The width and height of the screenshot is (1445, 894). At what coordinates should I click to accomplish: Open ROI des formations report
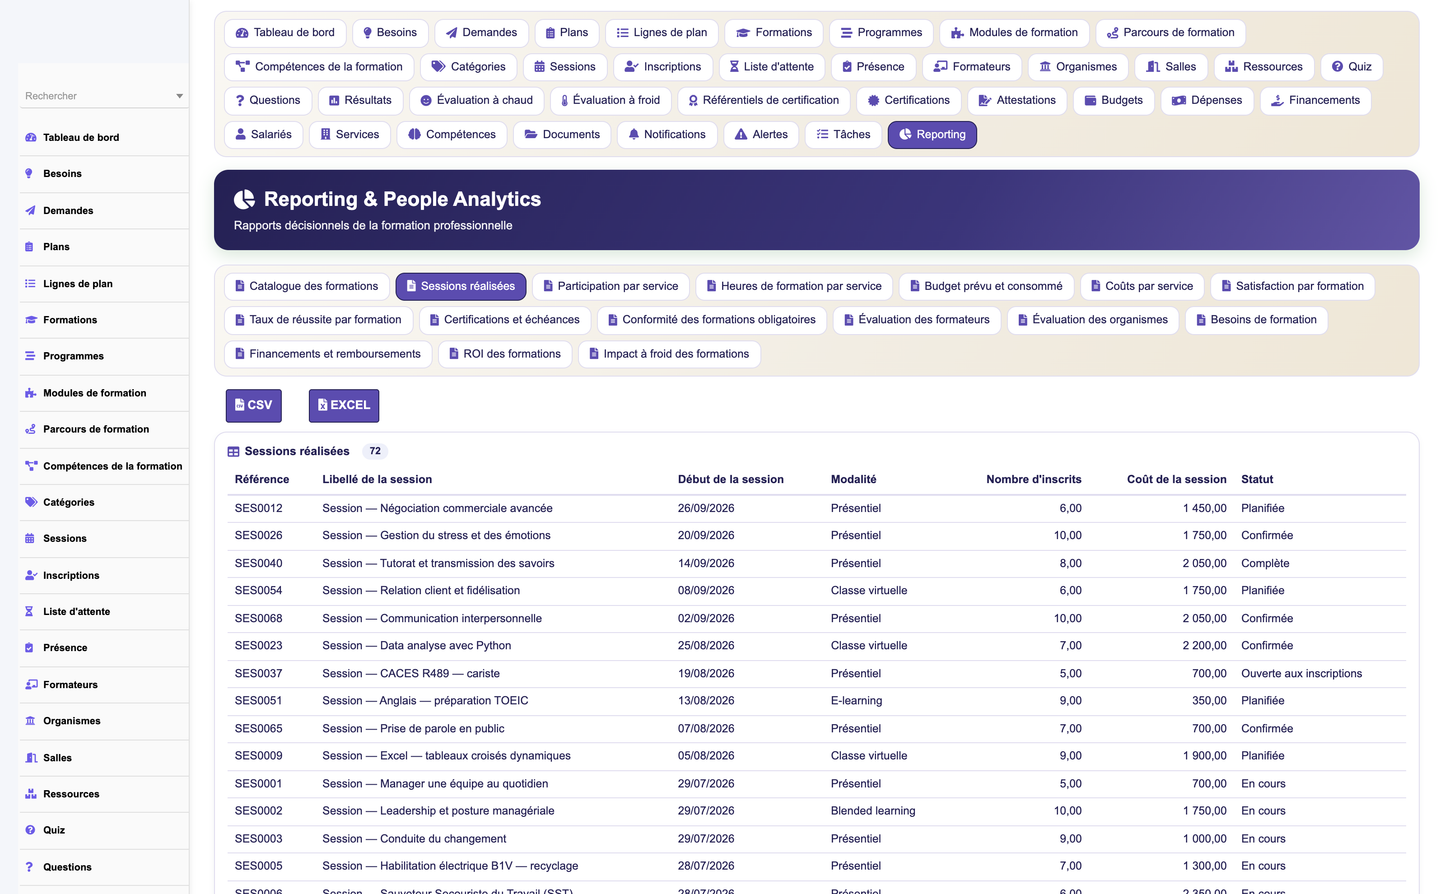(x=505, y=354)
